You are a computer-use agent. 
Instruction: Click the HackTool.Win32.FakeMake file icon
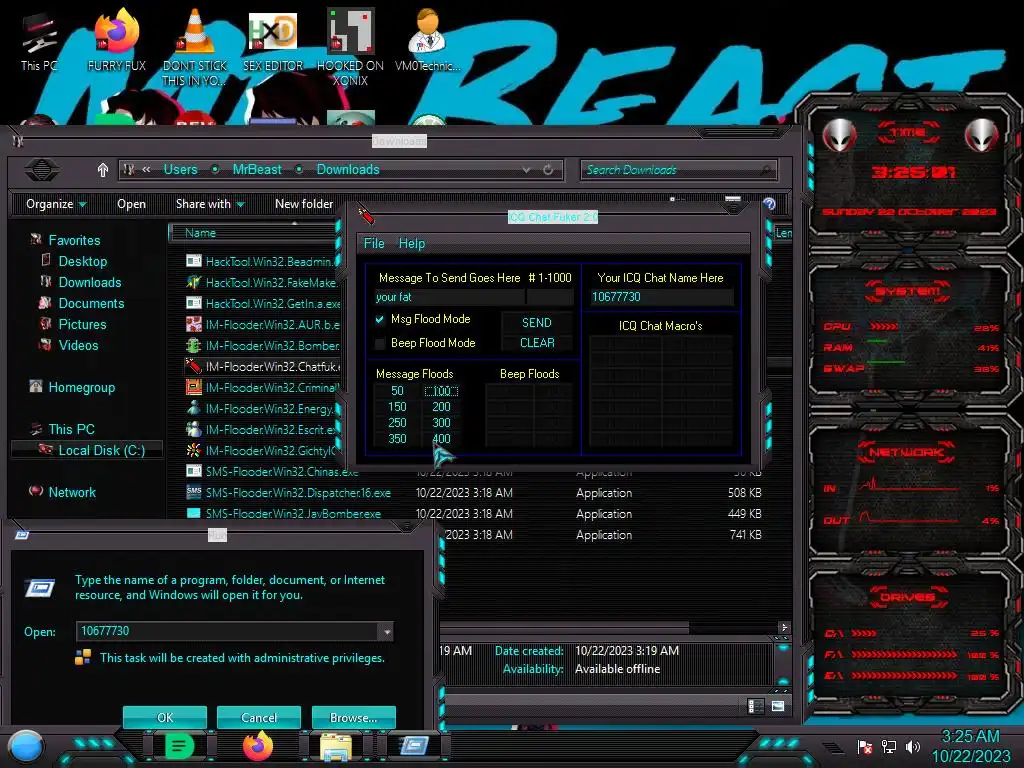pos(193,282)
